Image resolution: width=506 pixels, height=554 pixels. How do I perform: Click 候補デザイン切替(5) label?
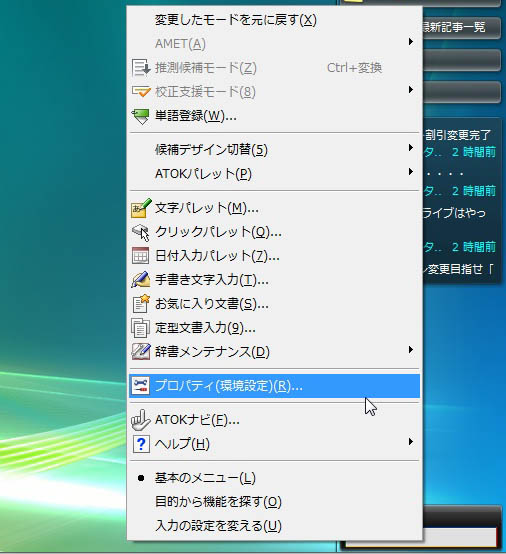211,150
